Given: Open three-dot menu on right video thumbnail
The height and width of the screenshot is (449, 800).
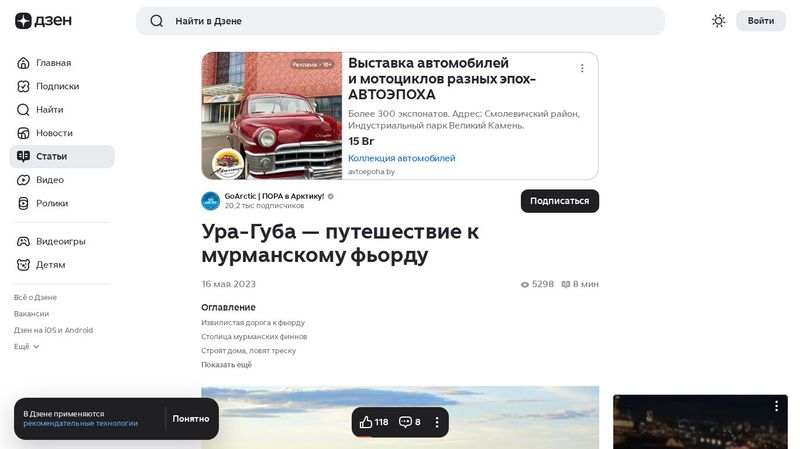Looking at the screenshot, I should point(775,406).
